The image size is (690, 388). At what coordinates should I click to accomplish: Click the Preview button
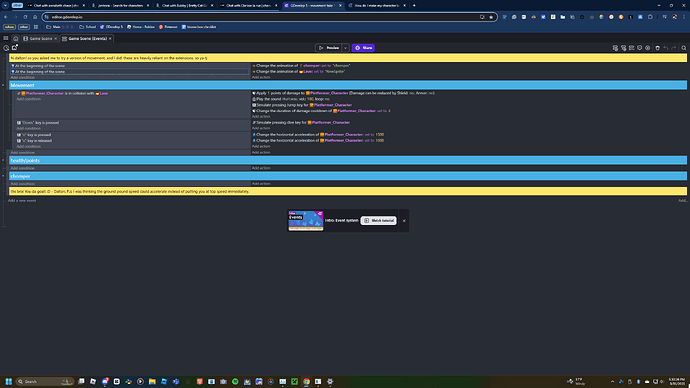coord(329,48)
